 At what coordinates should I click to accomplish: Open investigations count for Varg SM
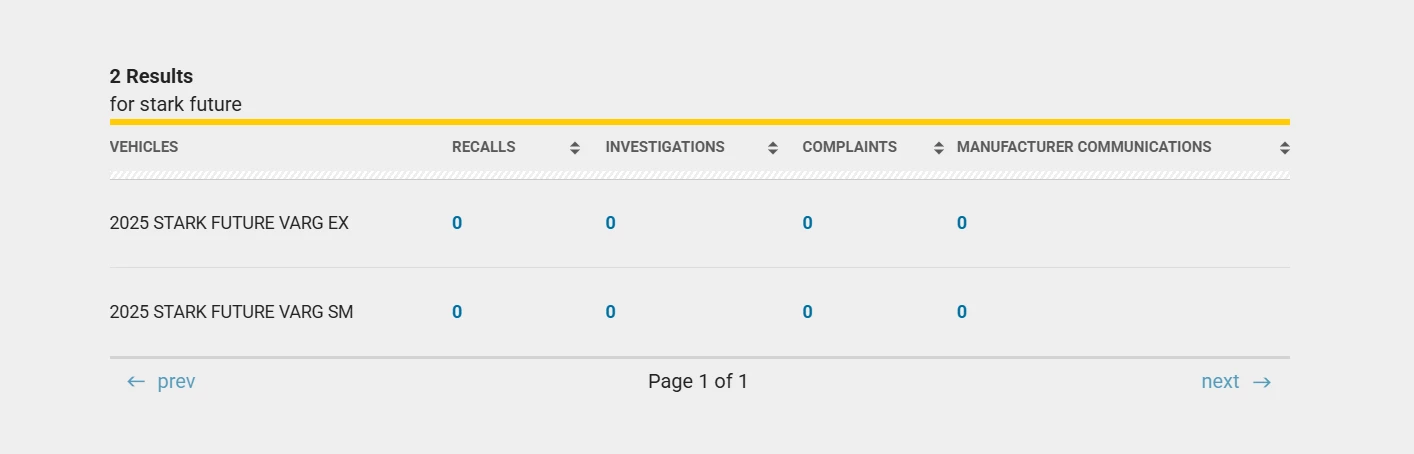[x=610, y=312]
